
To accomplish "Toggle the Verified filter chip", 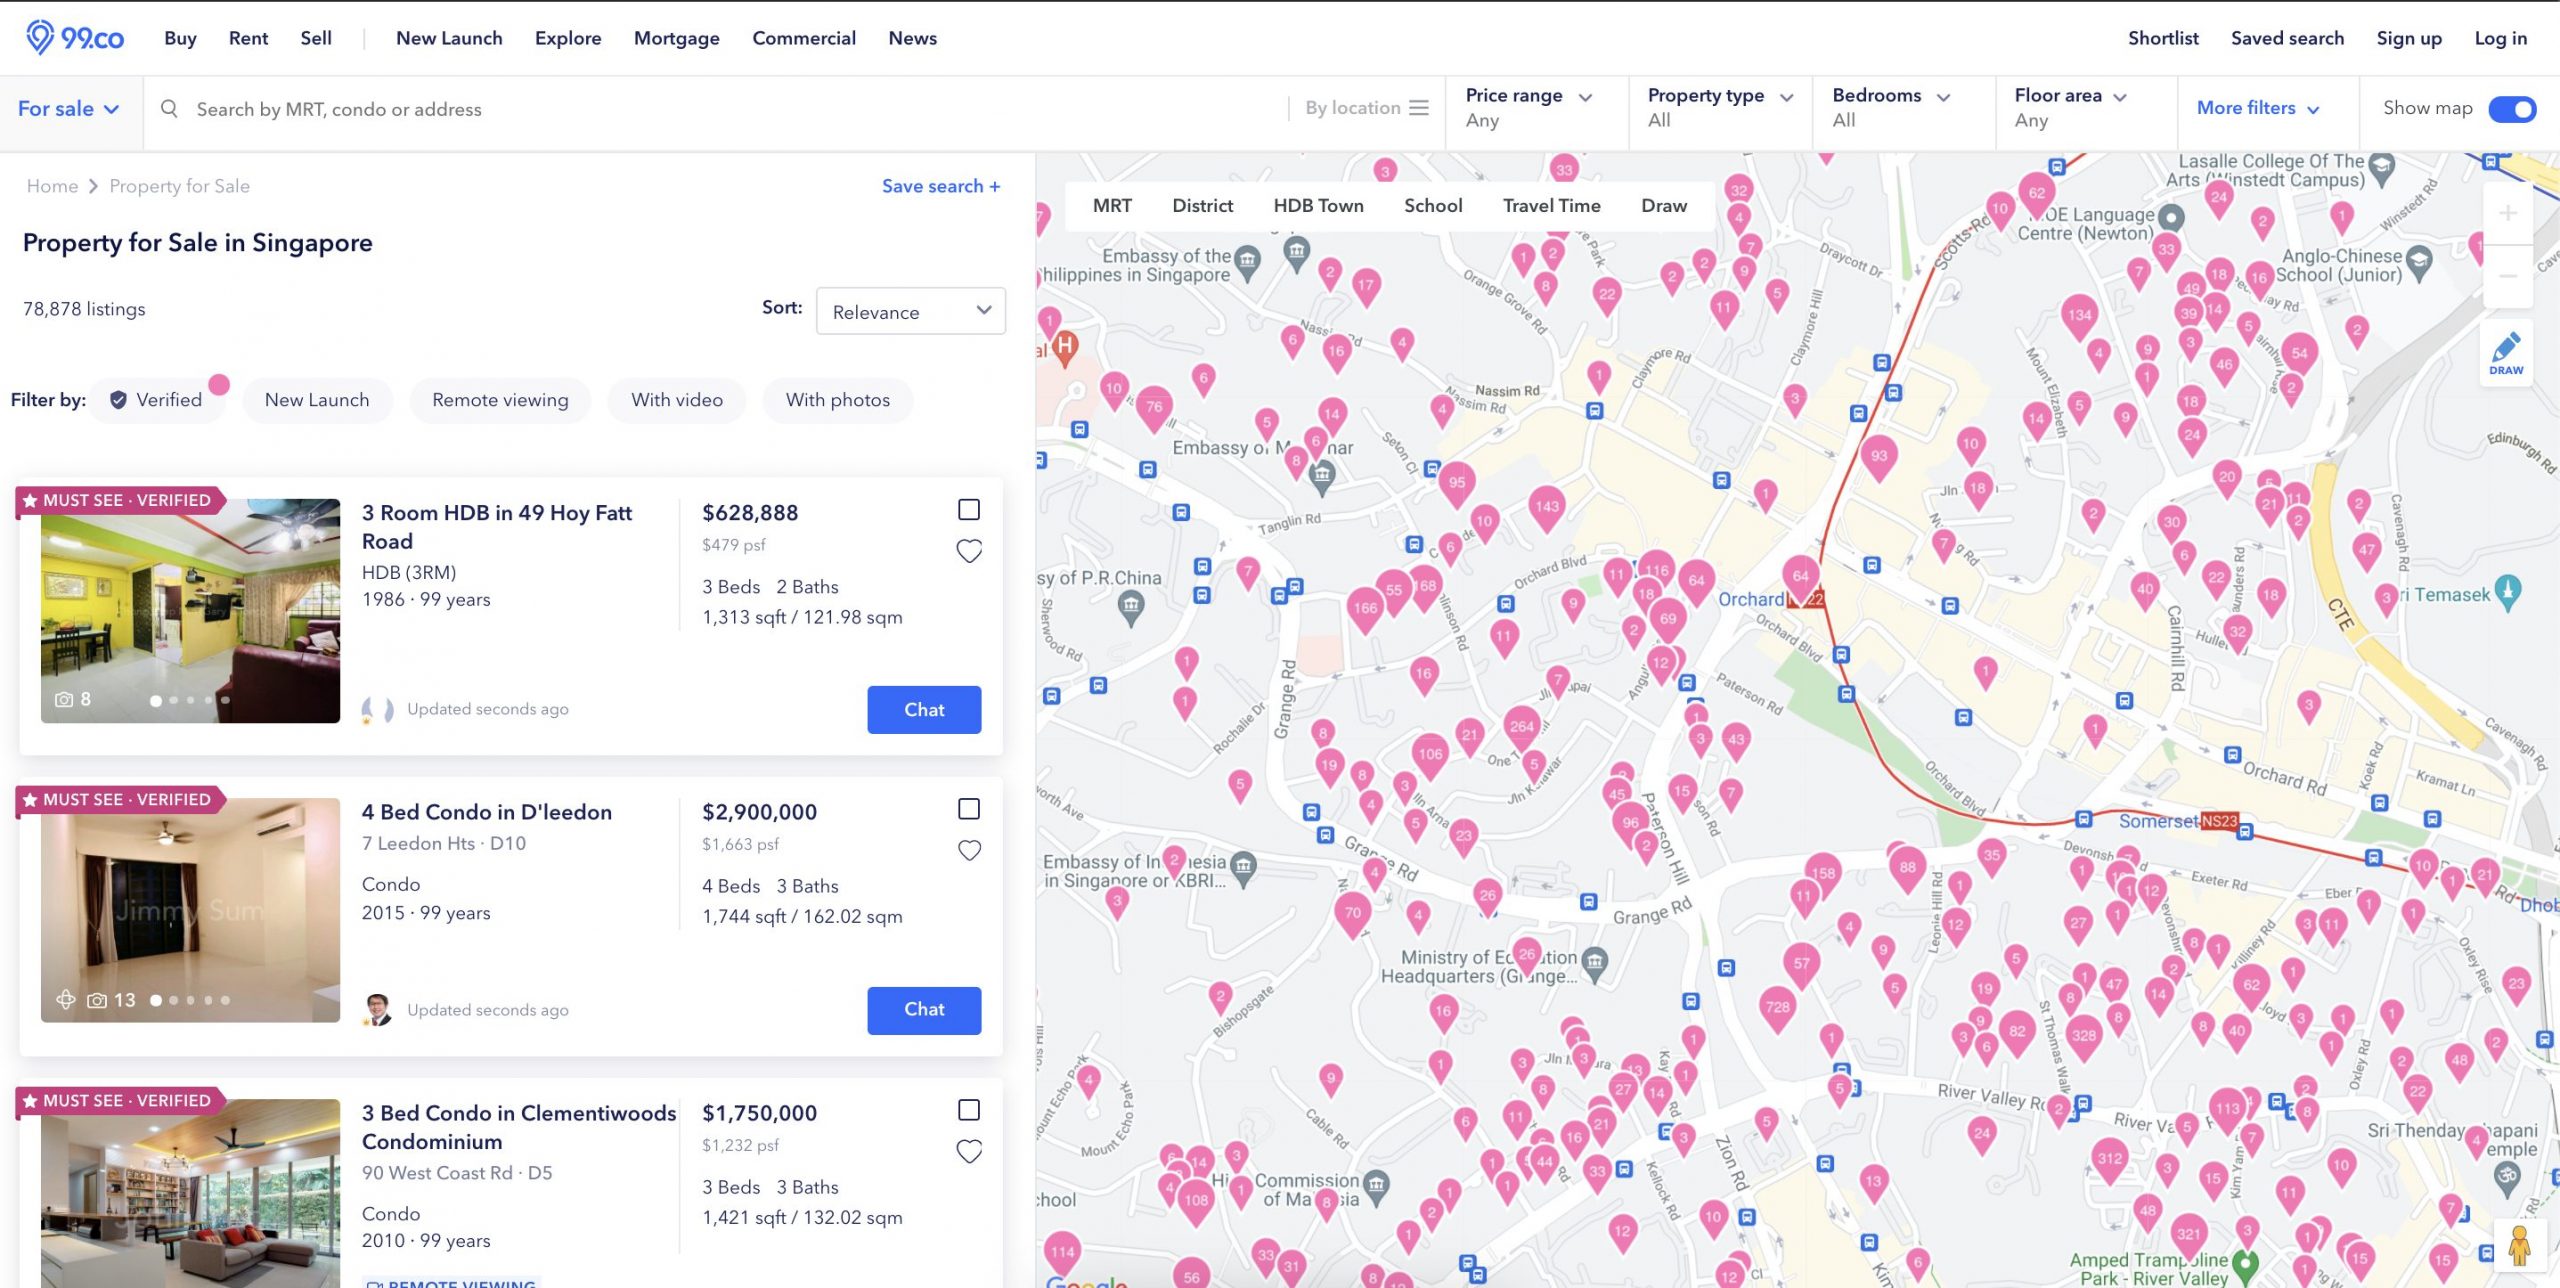I will pos(157,400).
